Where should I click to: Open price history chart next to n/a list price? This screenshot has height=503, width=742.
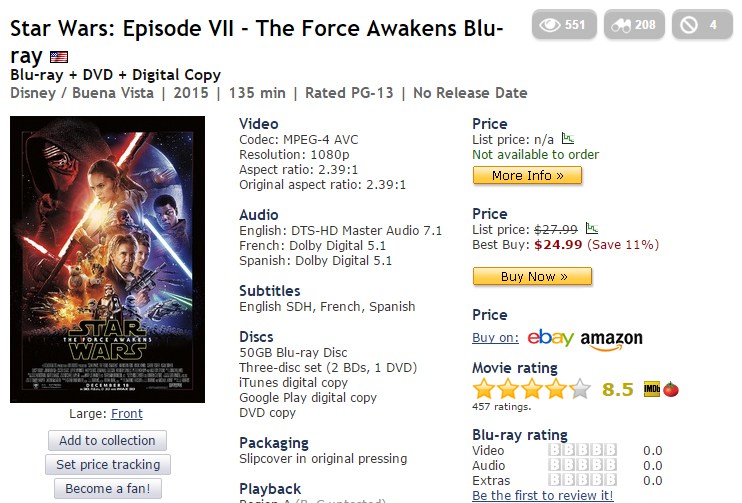pyautogui.click(x=567, y=139)
